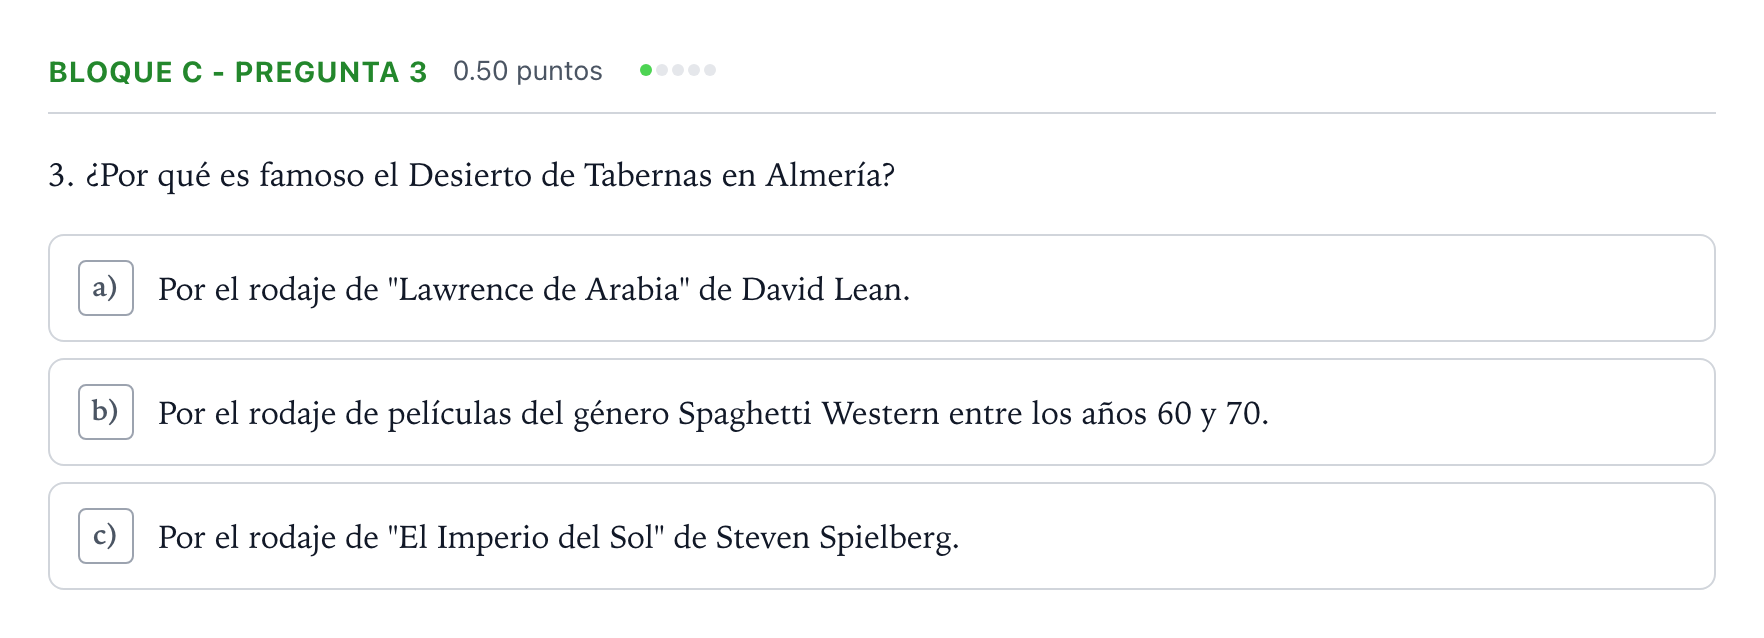Image resolution: width=1764 pixels, height=638 pixels.
Task: Click the fourth gray progress dot
Action: point(694,70)
